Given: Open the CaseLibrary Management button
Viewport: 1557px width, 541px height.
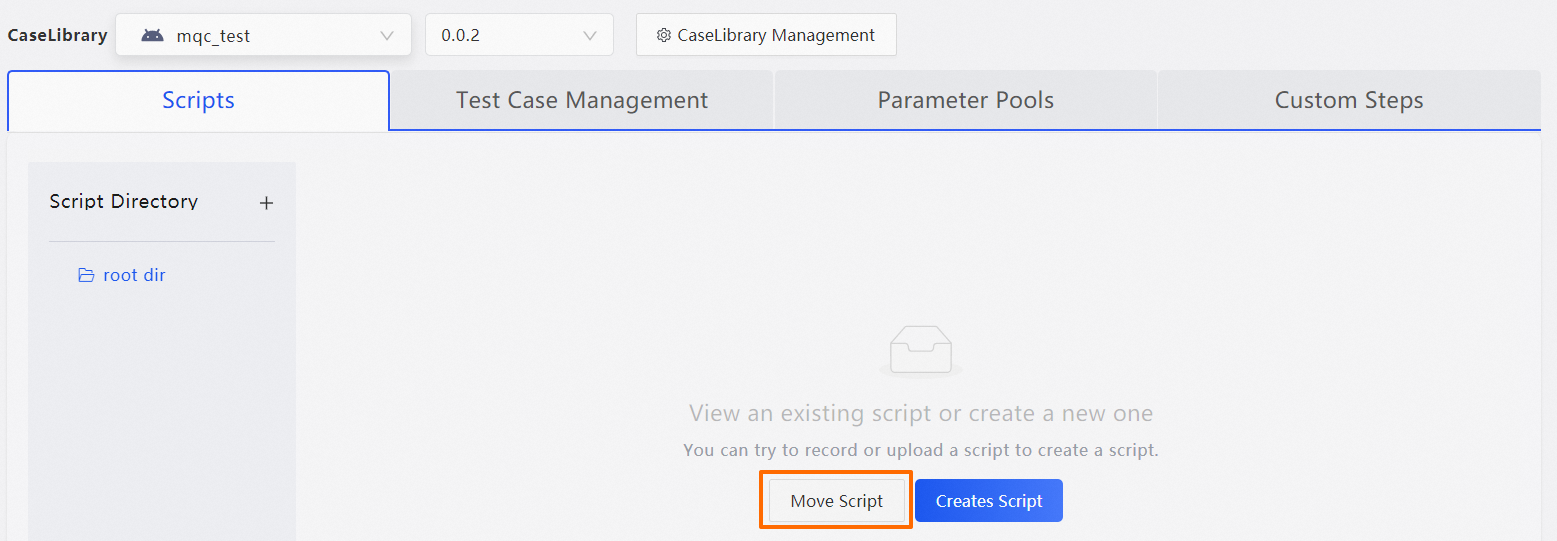Looking at the screenshot, I should [x=766, y=35].
